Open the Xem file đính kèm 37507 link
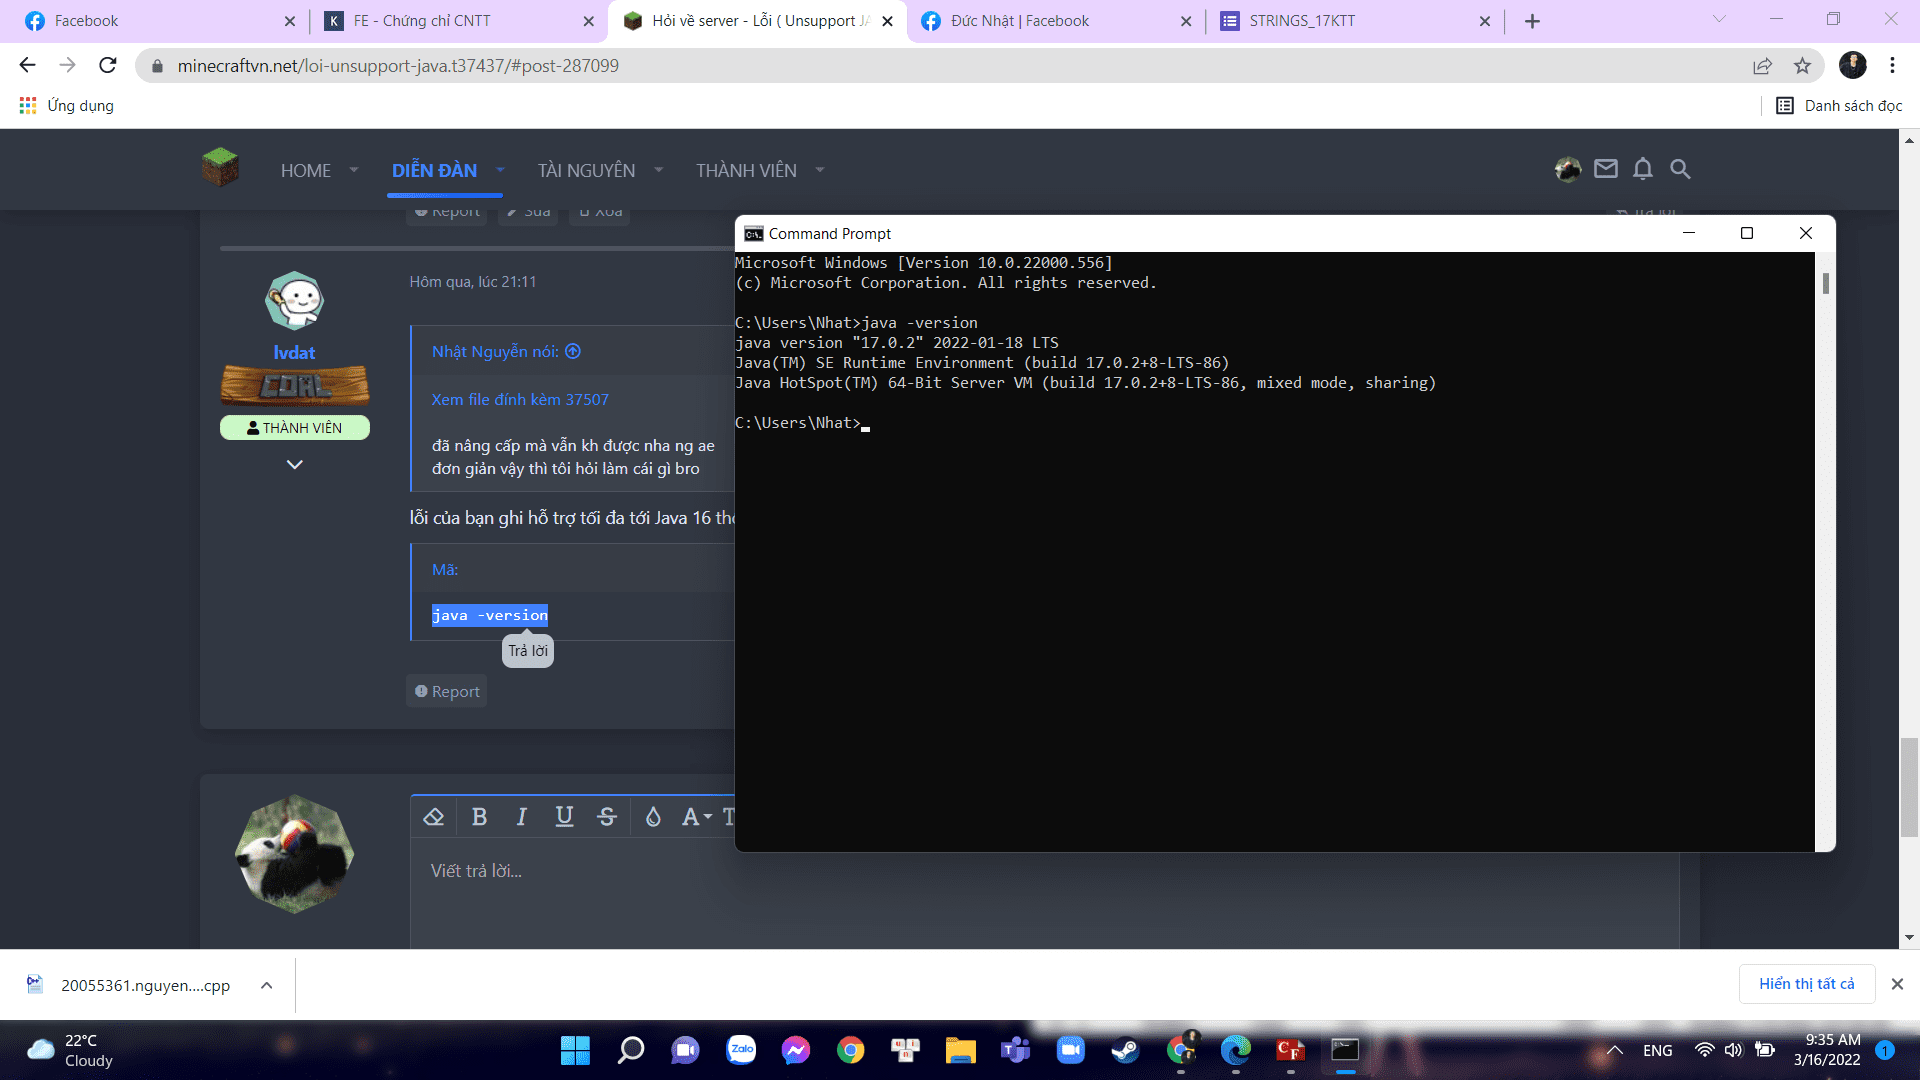1920x1080 pixels. [x=520, y=399]
